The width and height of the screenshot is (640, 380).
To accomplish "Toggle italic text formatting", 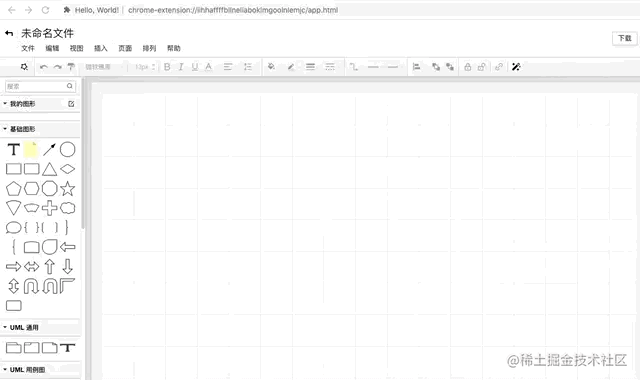I will (x=181, y=67).
